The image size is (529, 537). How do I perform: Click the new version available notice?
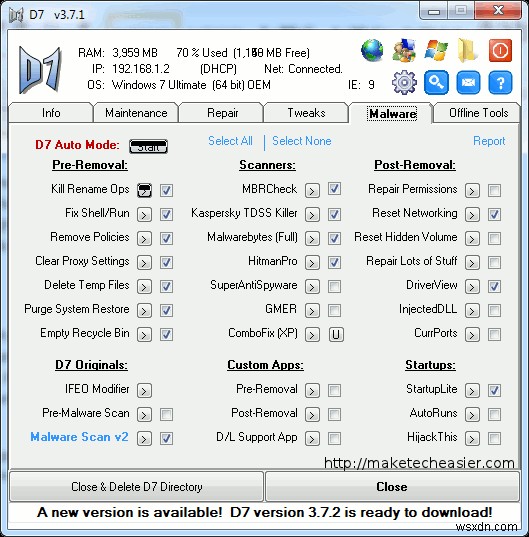coord(264,512)
